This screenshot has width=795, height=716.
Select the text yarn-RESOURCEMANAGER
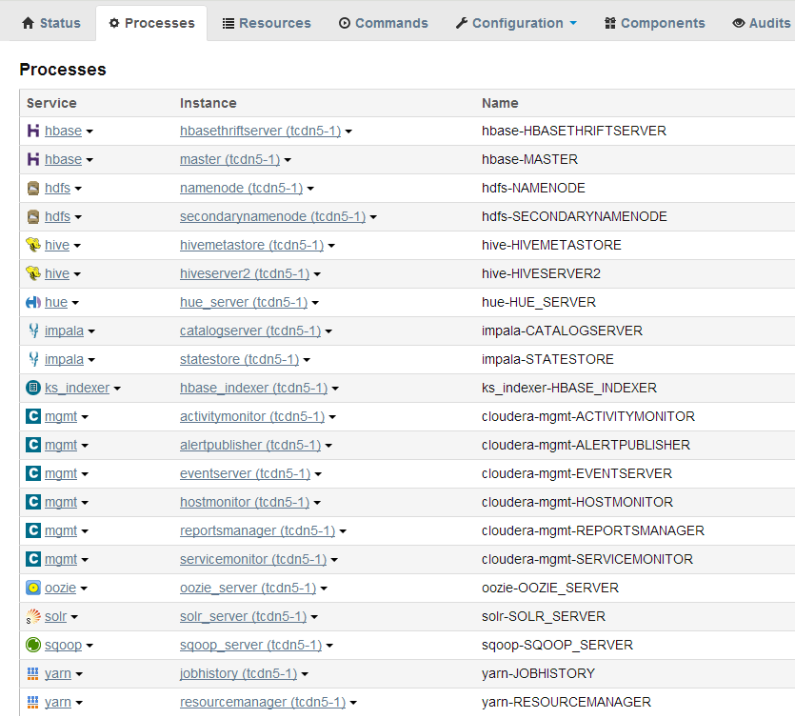pyautogui.click(x=566, y=702)
